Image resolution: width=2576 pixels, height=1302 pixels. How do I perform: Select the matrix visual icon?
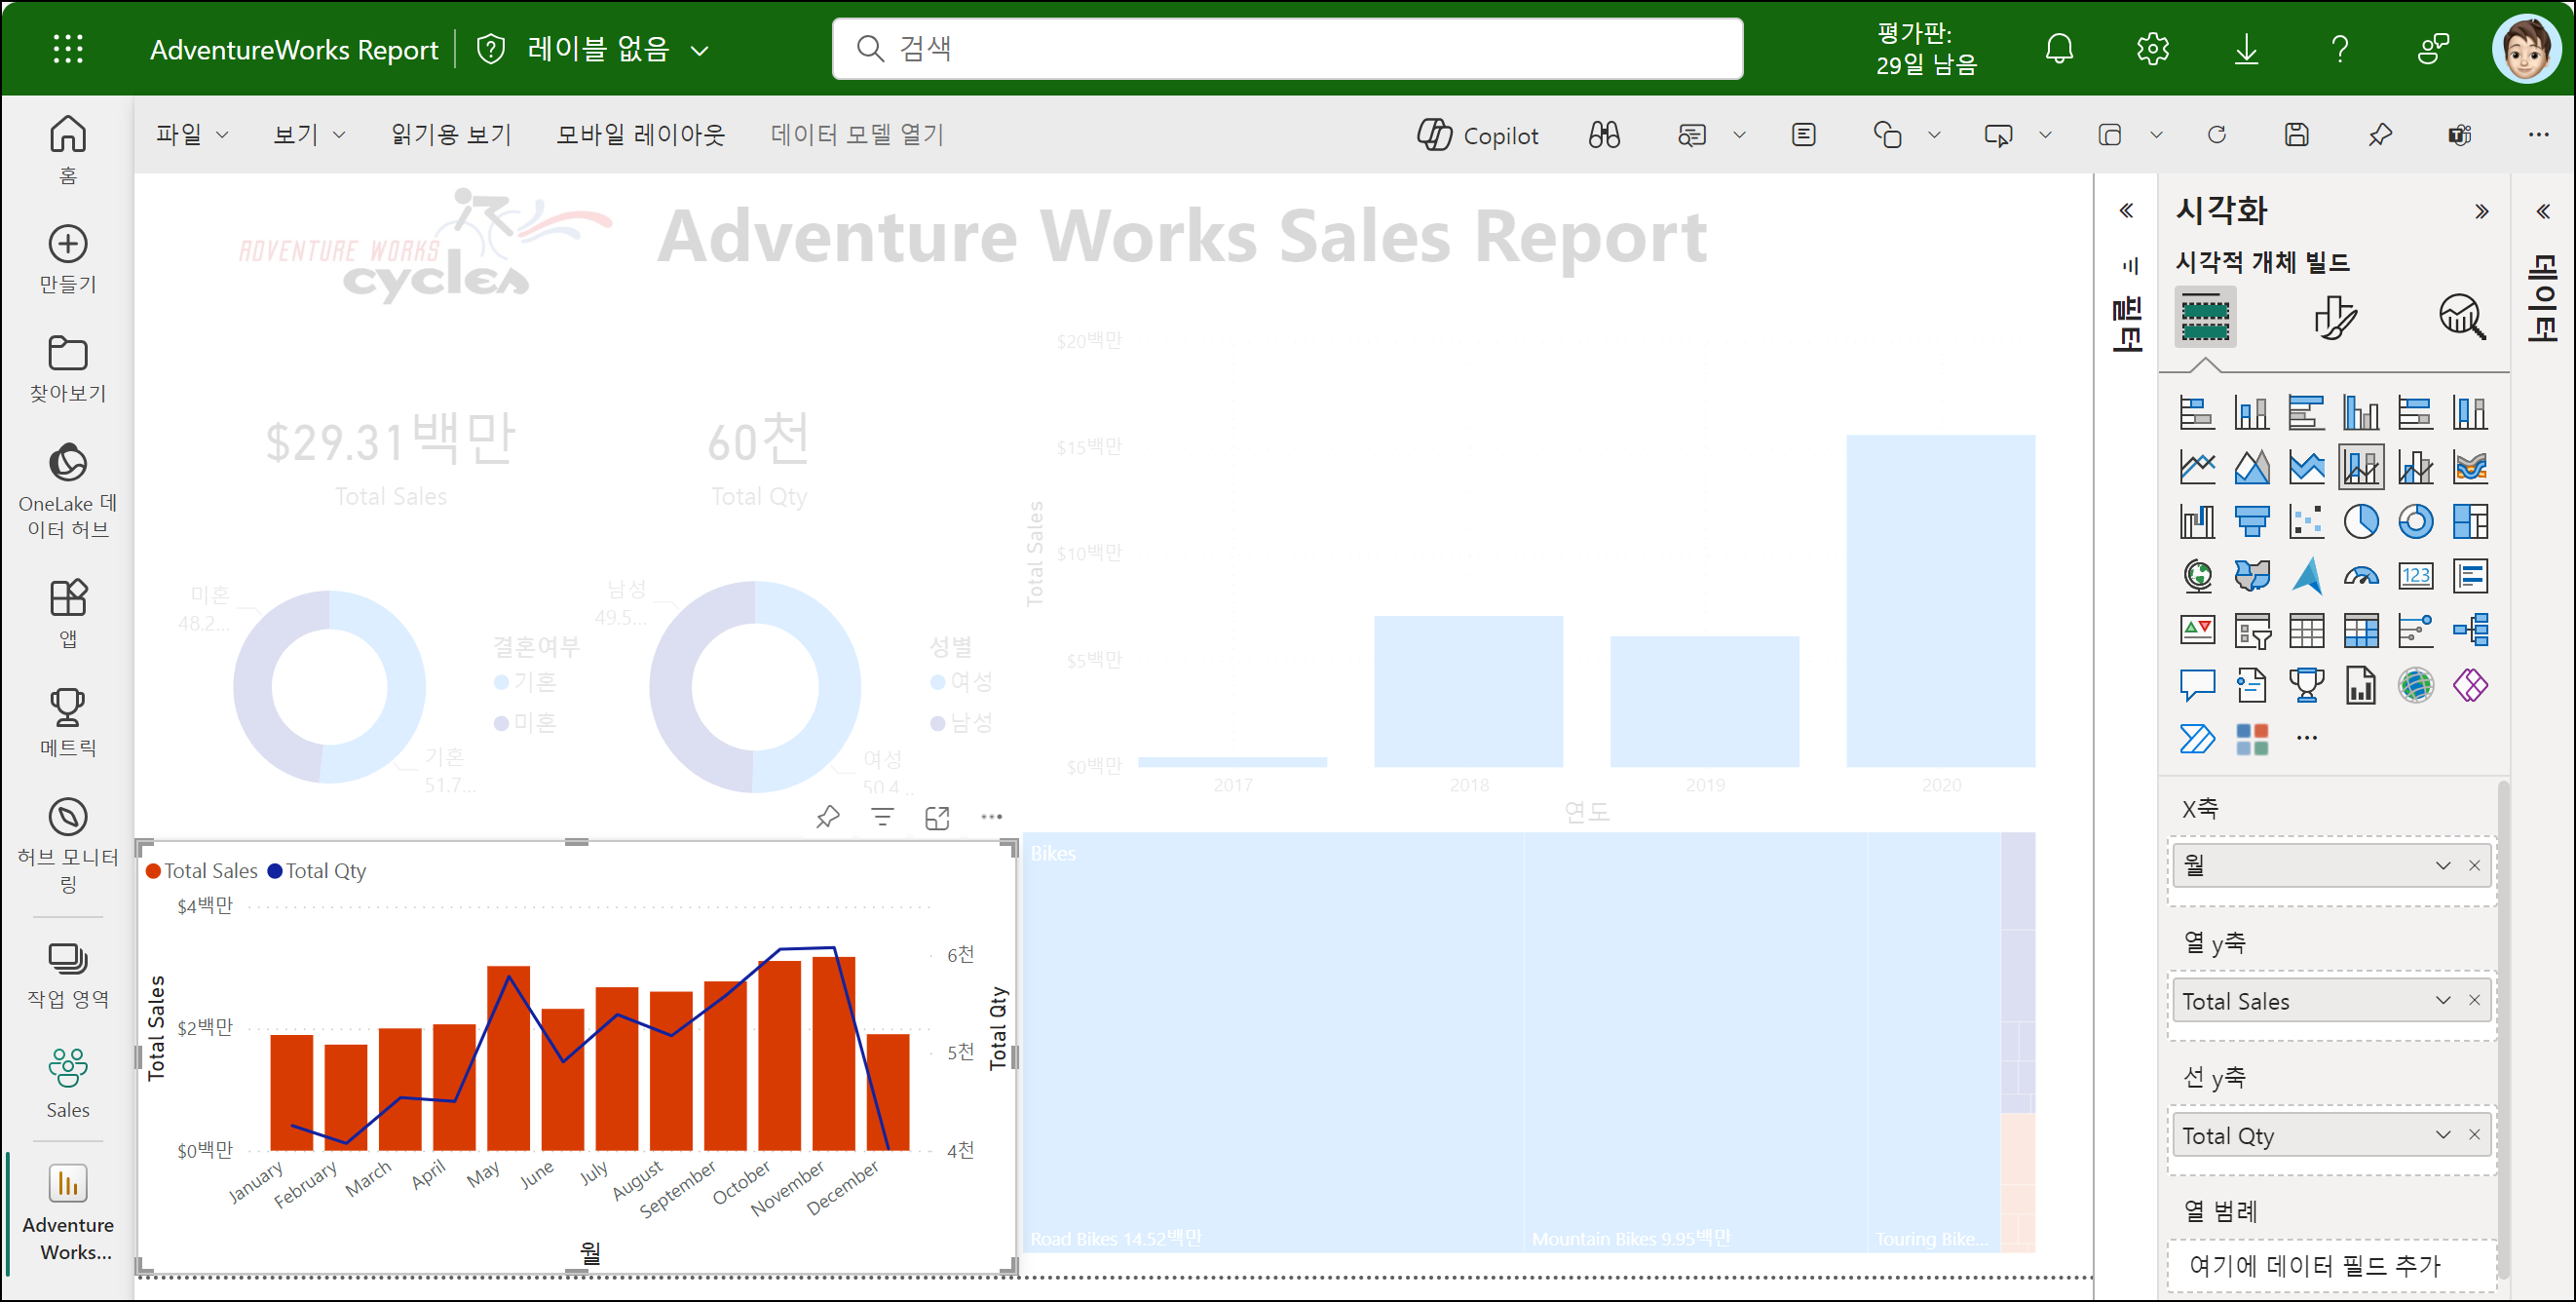[x=2360, y=631]
